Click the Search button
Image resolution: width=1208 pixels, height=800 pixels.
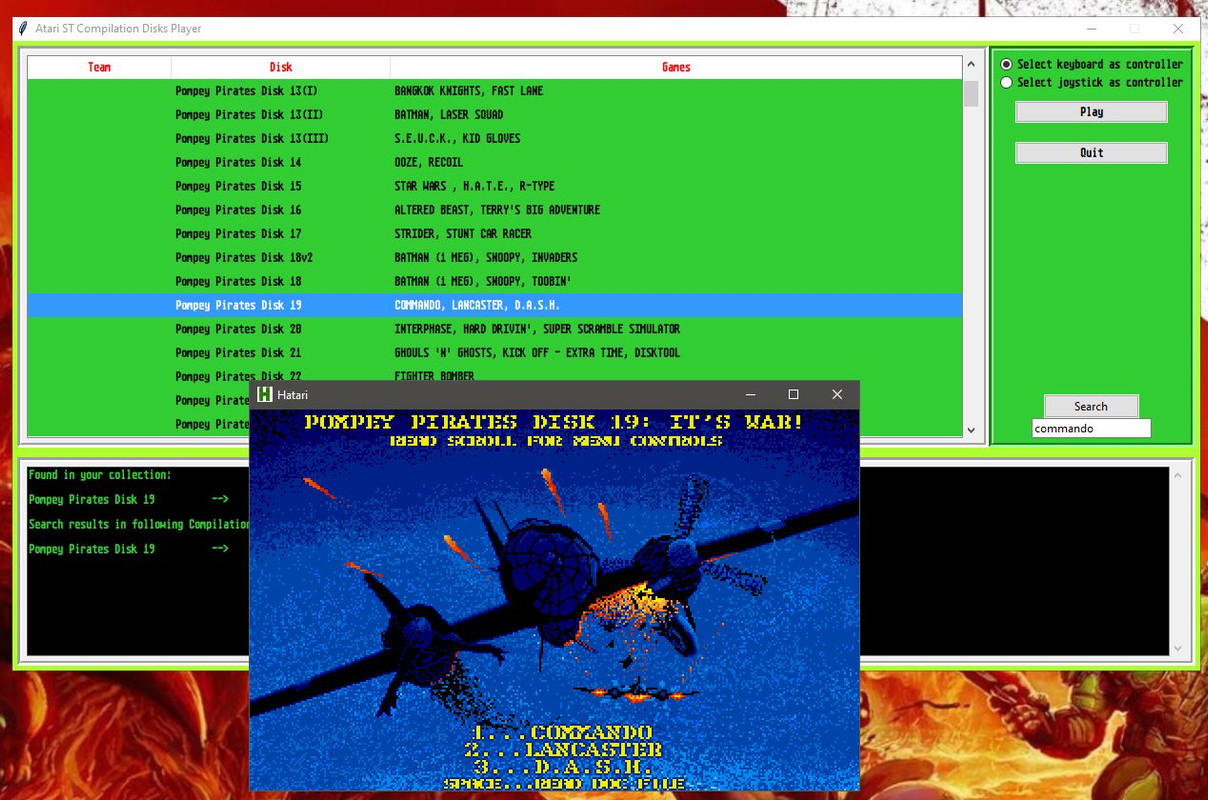(x=1091, y=406)
